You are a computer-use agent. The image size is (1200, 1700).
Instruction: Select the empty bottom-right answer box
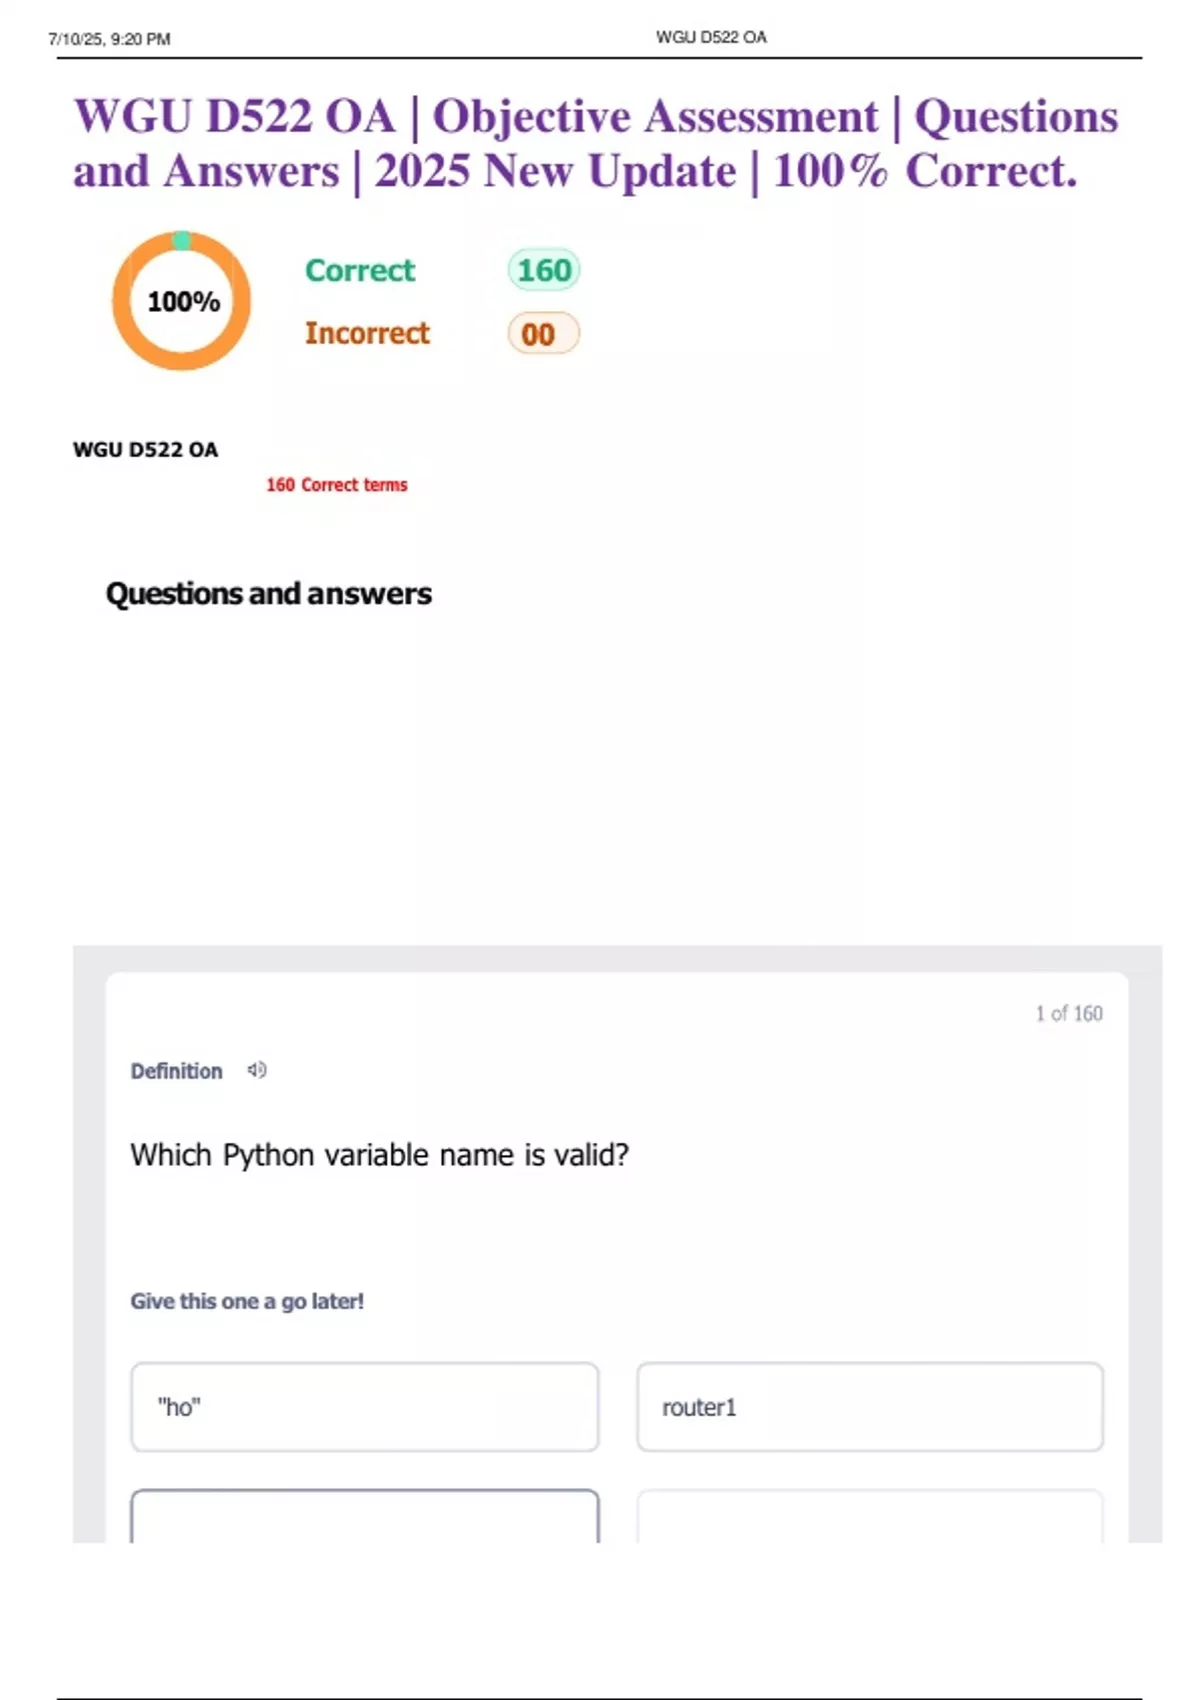[x=869, y=1516]
